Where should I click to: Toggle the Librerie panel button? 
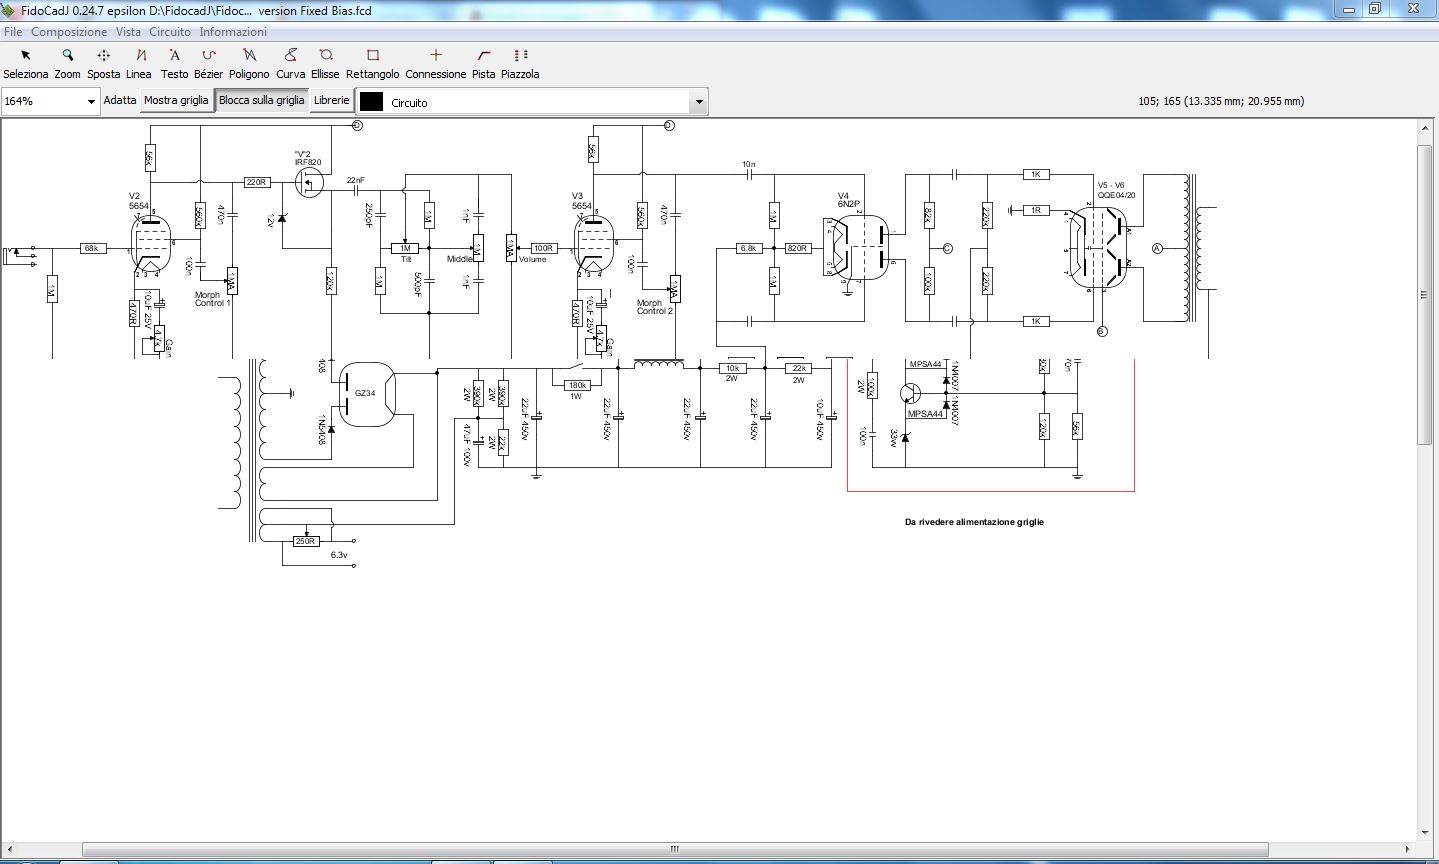pos(332,101)
